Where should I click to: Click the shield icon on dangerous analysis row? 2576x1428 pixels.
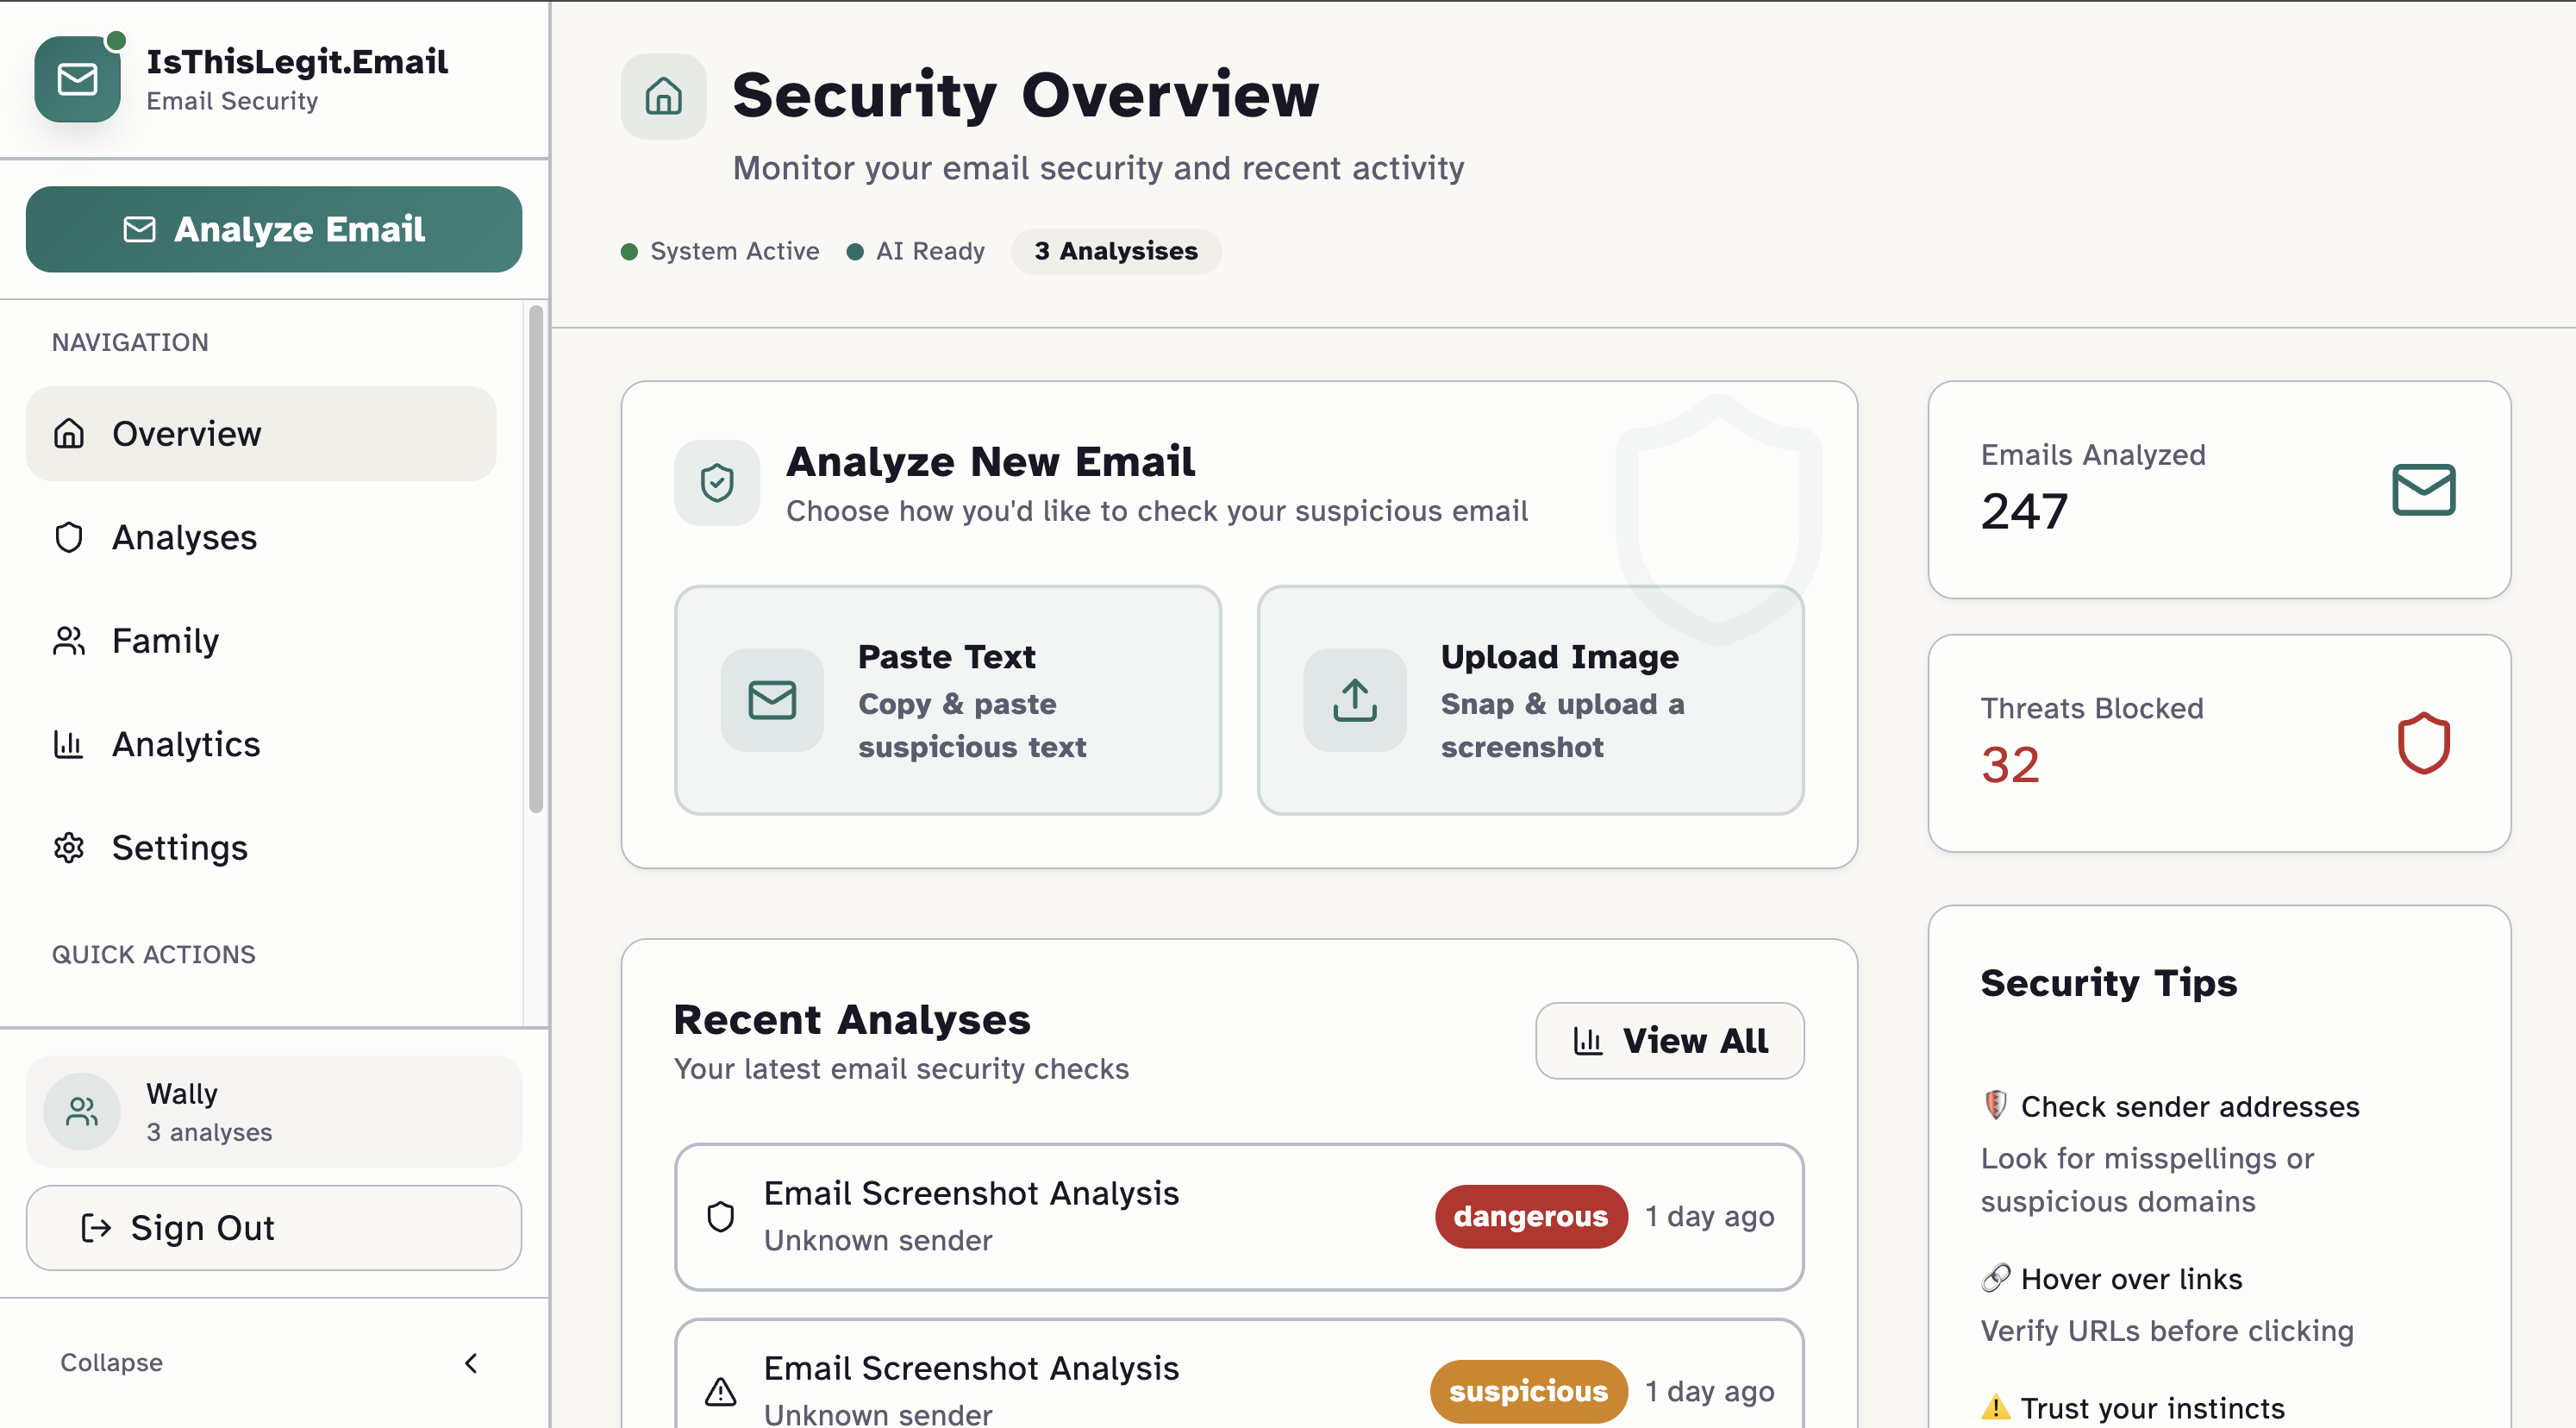pyautogui.click(x=720, y=1216)
